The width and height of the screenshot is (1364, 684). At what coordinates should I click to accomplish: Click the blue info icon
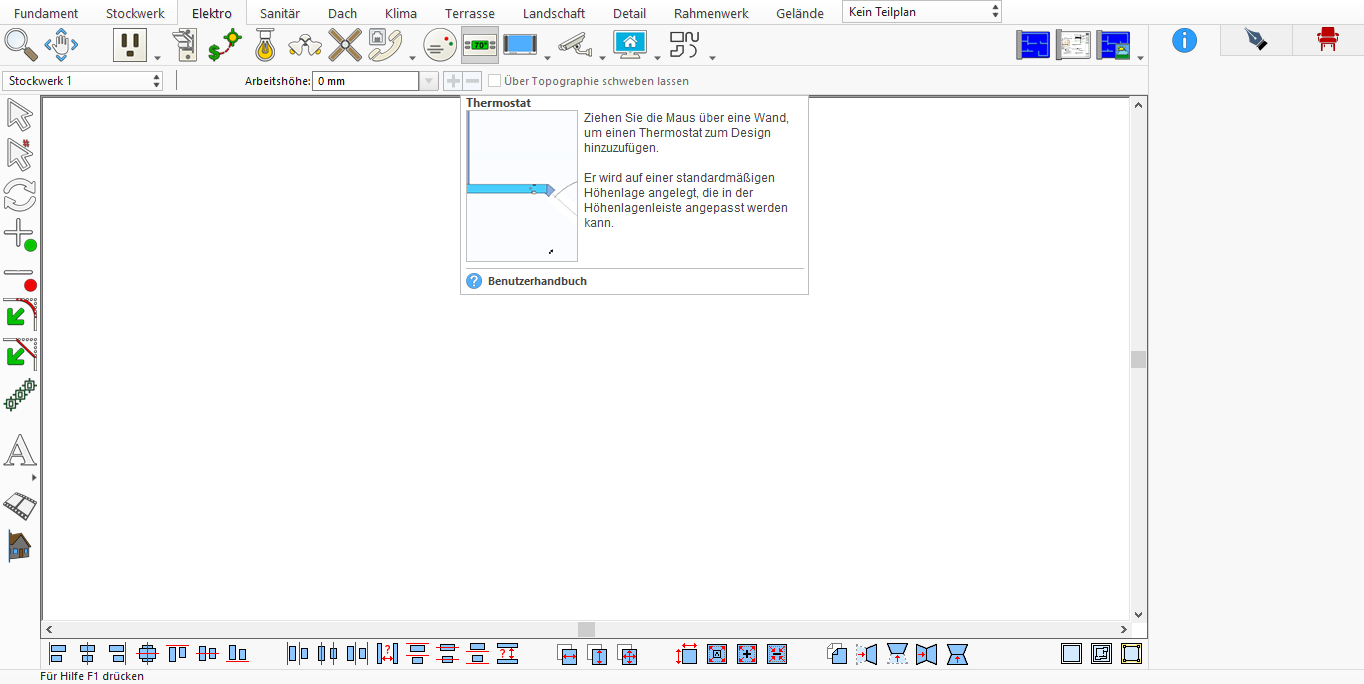click(x=1184, y=40)
